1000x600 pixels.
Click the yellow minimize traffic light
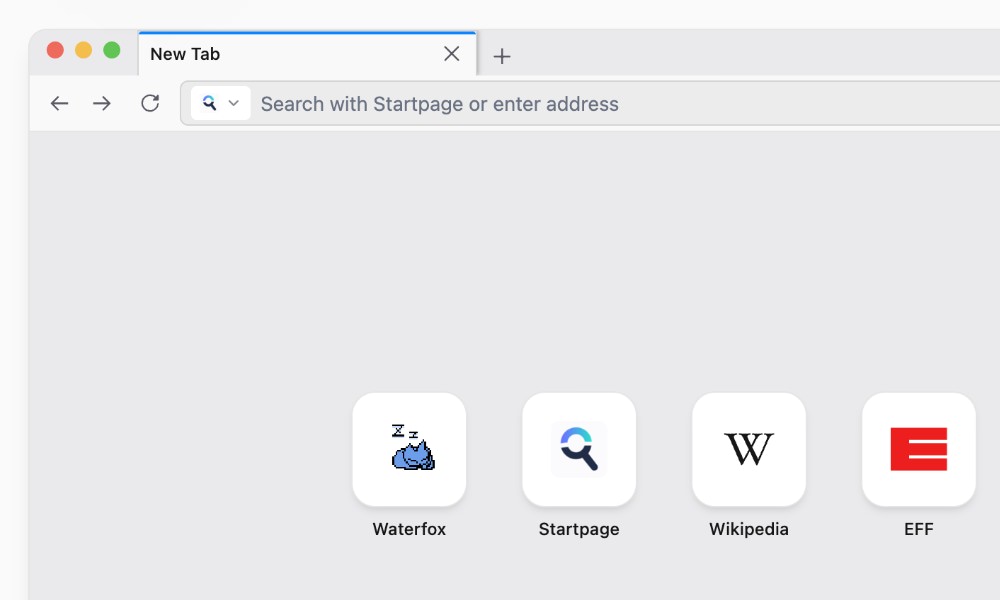pos(81,48)
